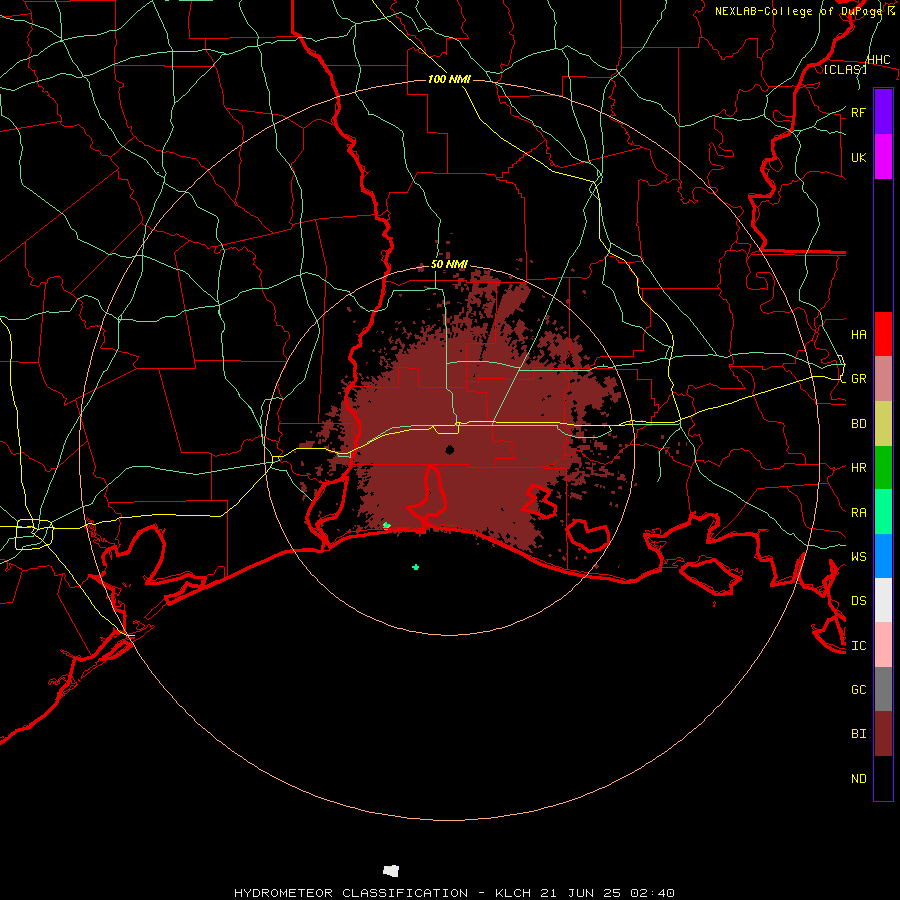The image size is (900, 900).
Task: Click the green plus marker offshore
Action: [416, 567]
